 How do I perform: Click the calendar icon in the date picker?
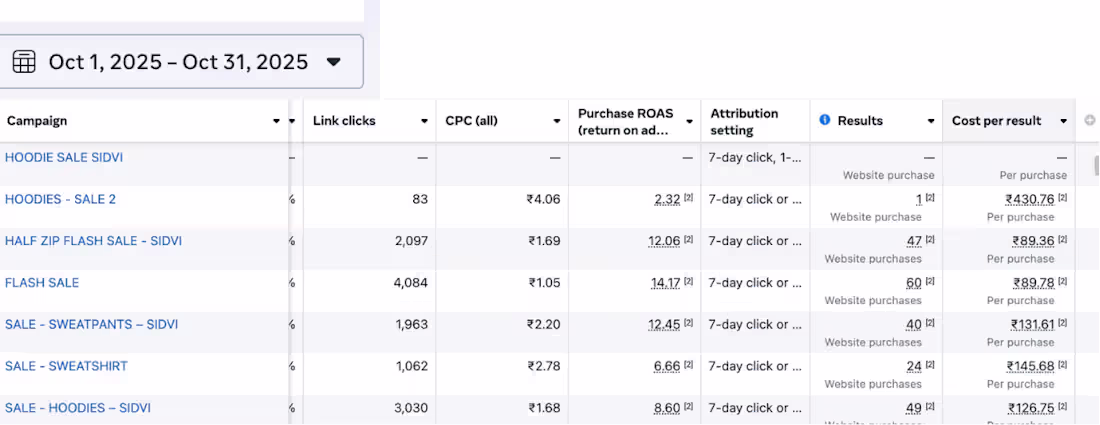coord(24,62)
